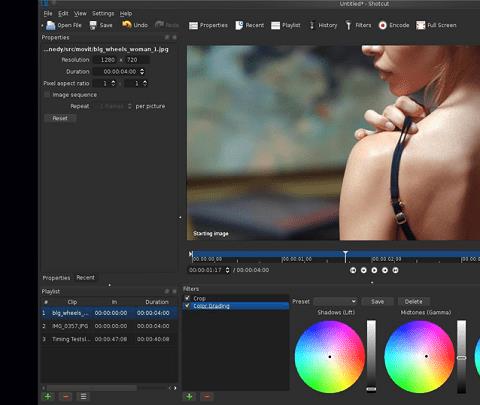Viewport: 480px width, 405px height.
Task: Skip to the end of the clip
Action: (395, 270)
